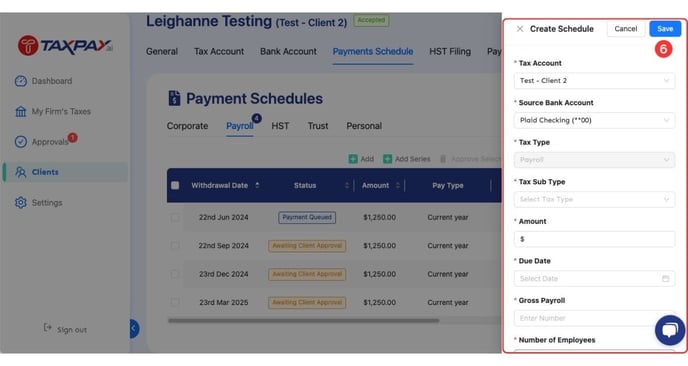Close the Create Schedule panel with X
This screenshot has width=688, height=366.
[520, 29]
